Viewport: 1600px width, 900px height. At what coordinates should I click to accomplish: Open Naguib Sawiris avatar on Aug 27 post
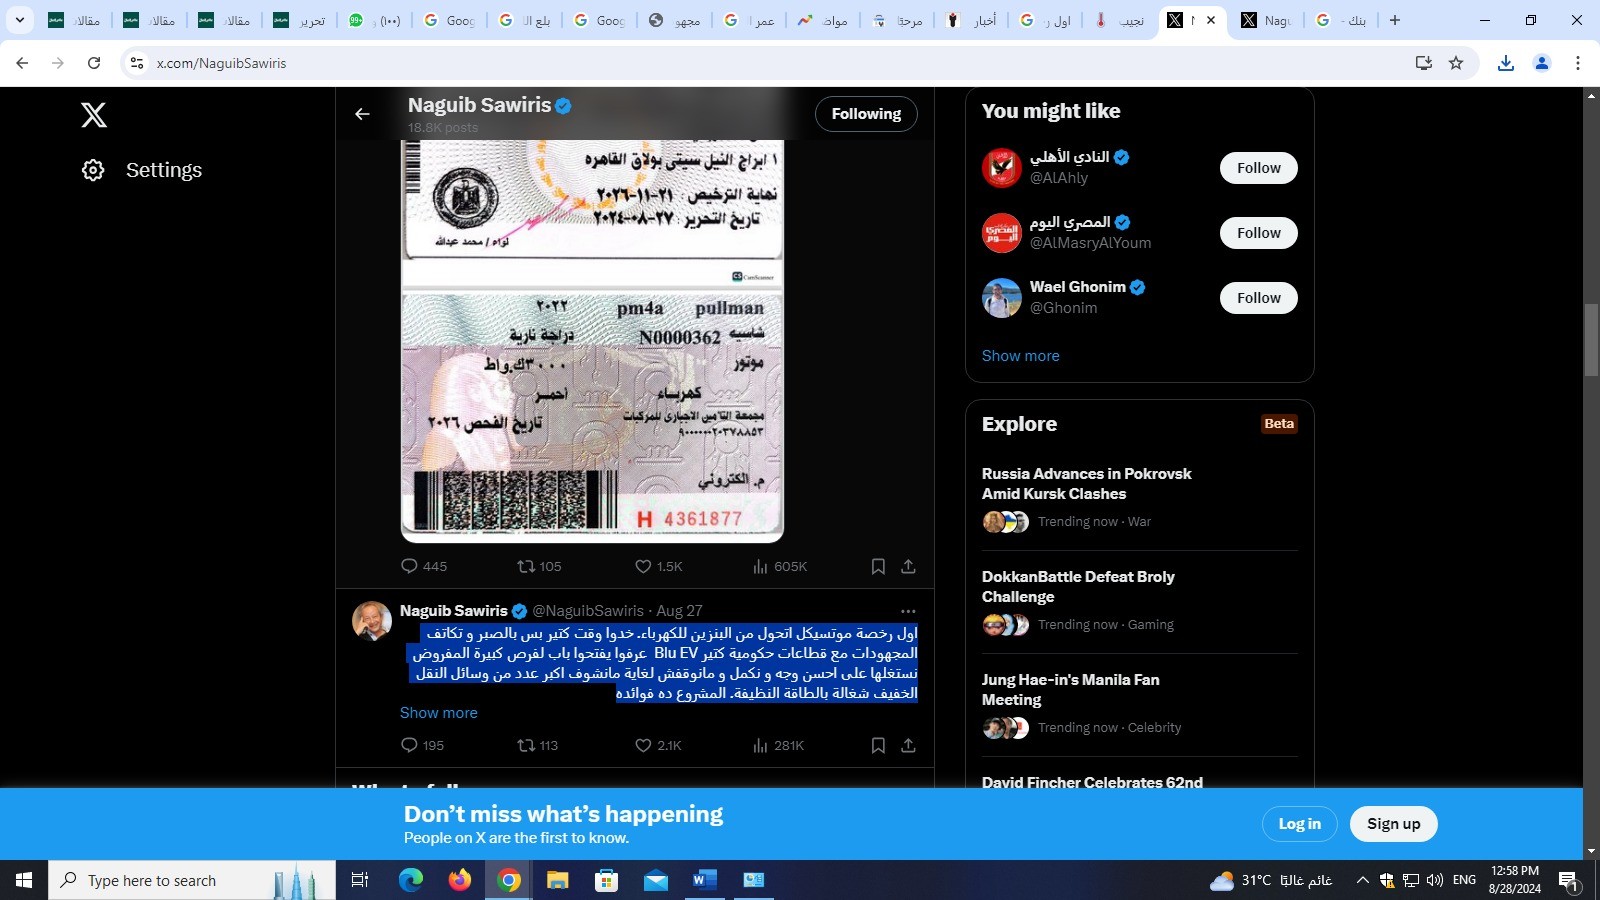pyautogui.click(x=372, y=621)
